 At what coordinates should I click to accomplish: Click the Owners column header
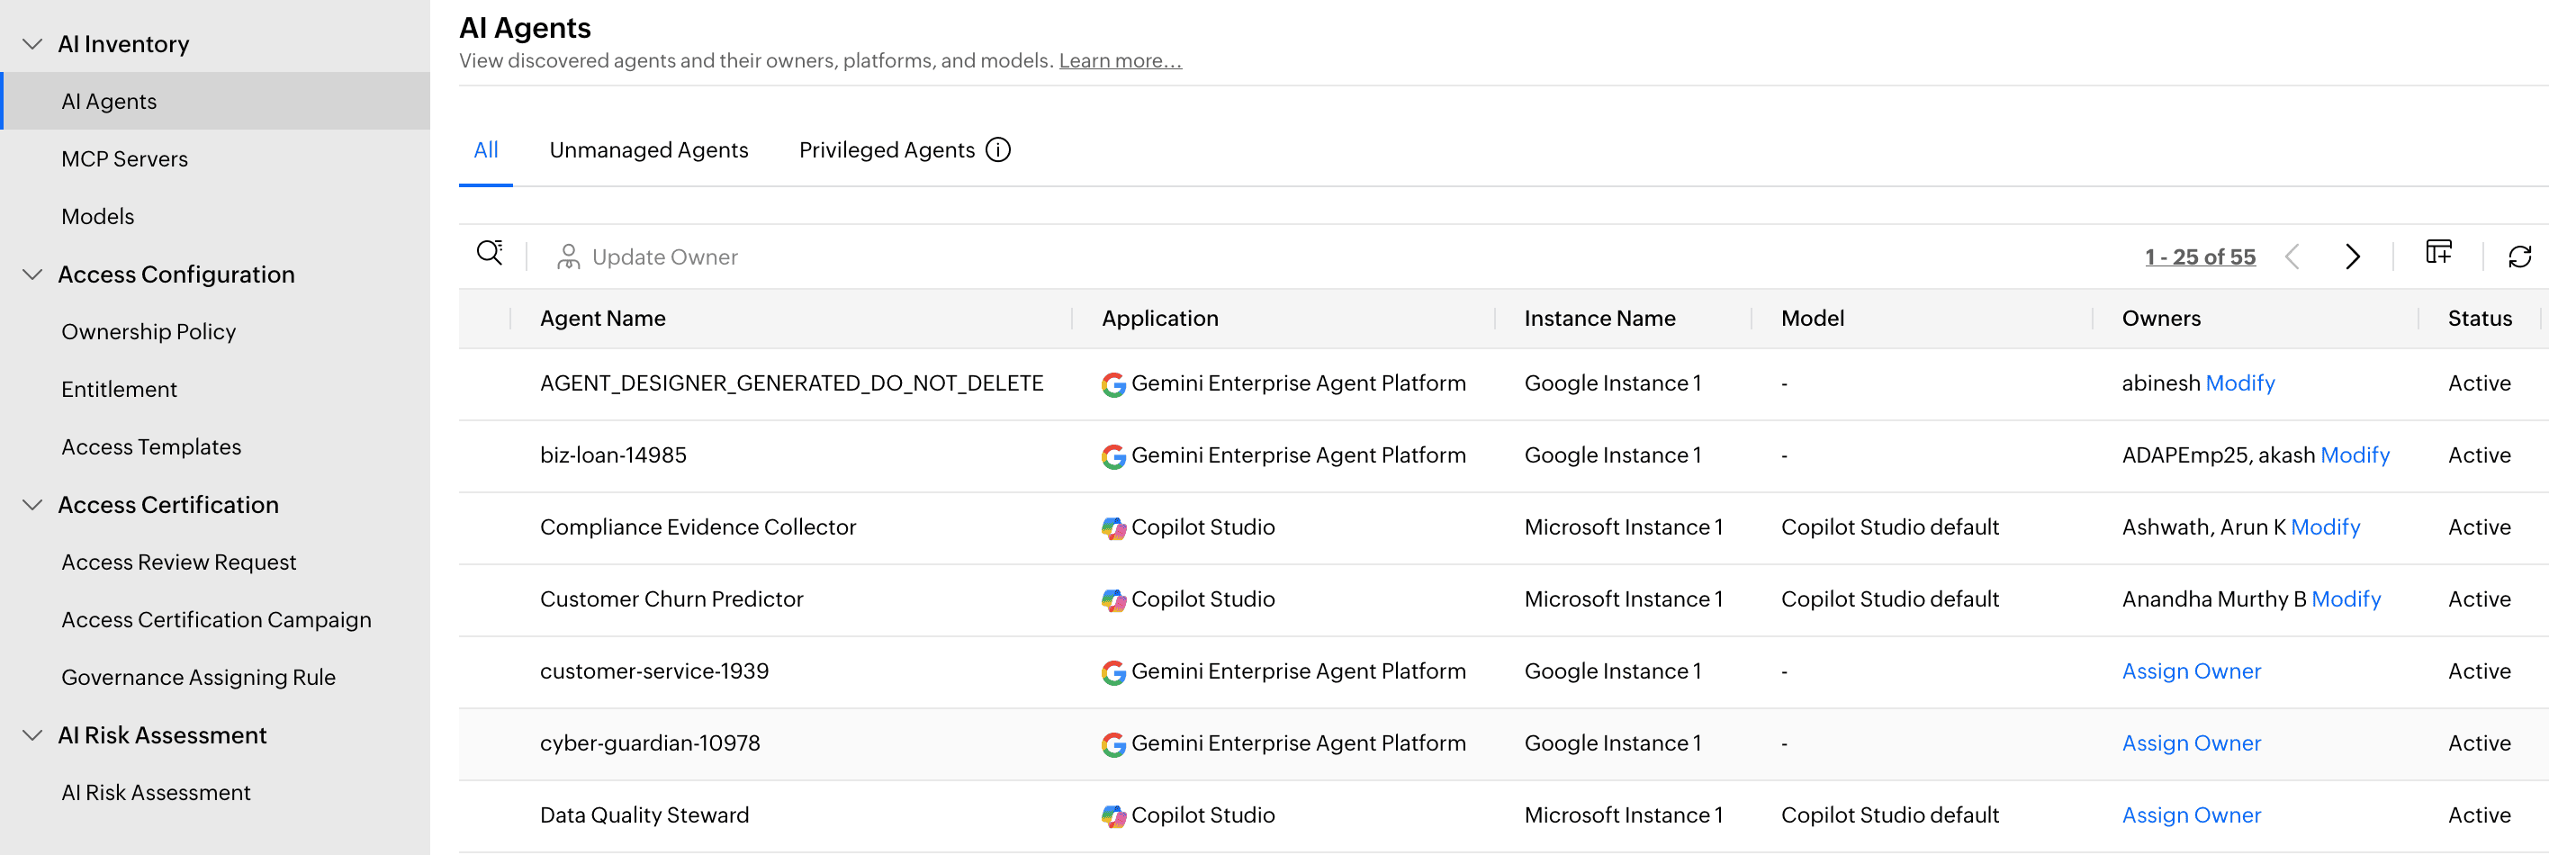[2161, 318]
